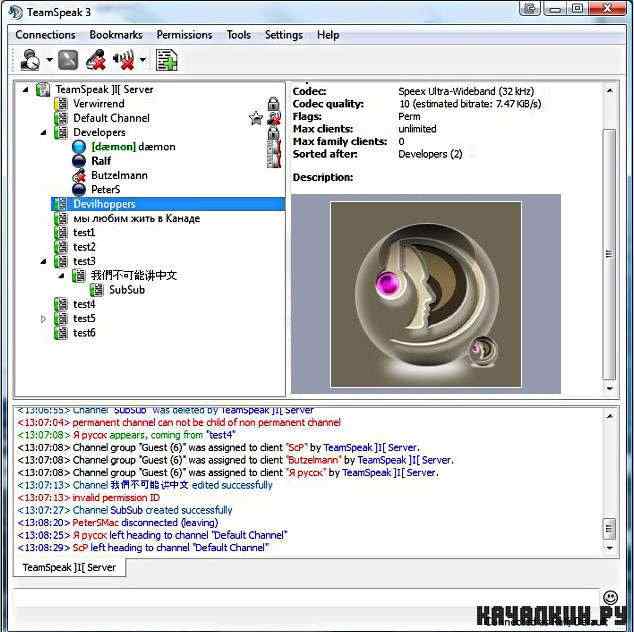This screenshot has width=634, height=632.
Task: Open the connect icon dropdown arrow
Action: [49, 60]
